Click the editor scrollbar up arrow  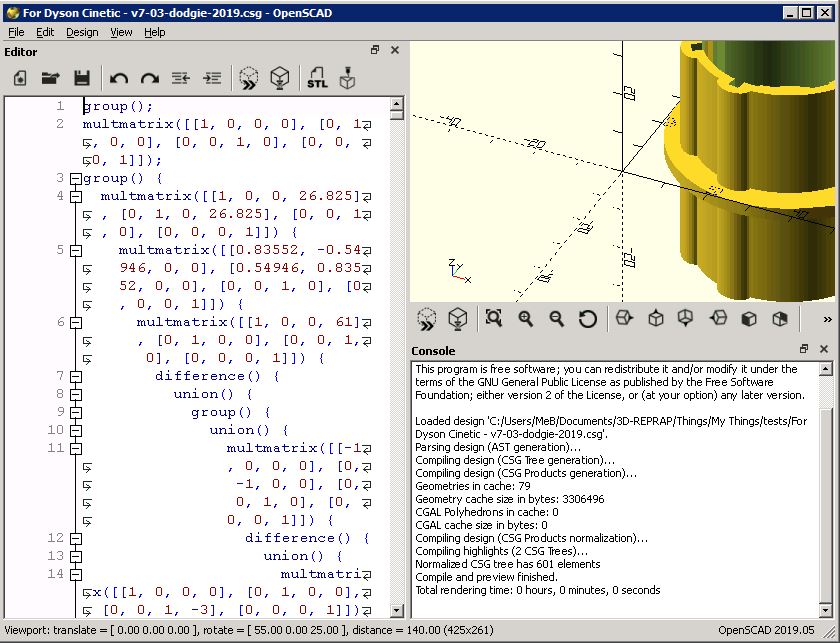coord(396,103)
